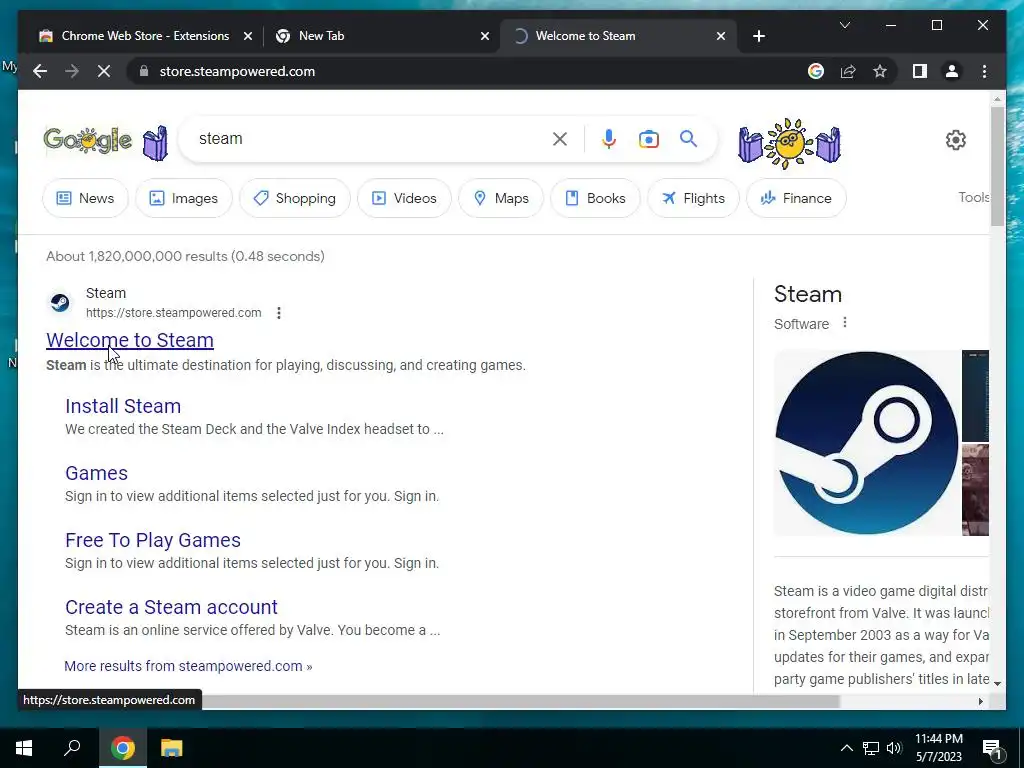Close the Welcome to Steam tab
The image size is (1024, 768).
point(720,36)
